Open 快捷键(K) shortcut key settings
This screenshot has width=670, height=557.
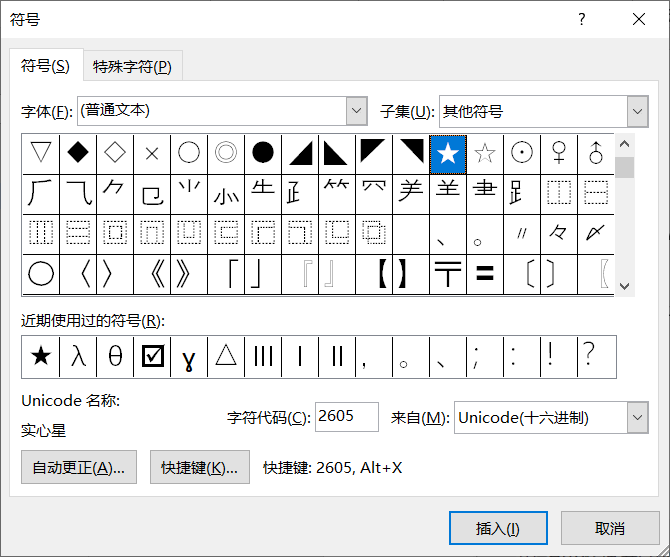[x=200, y=467]
